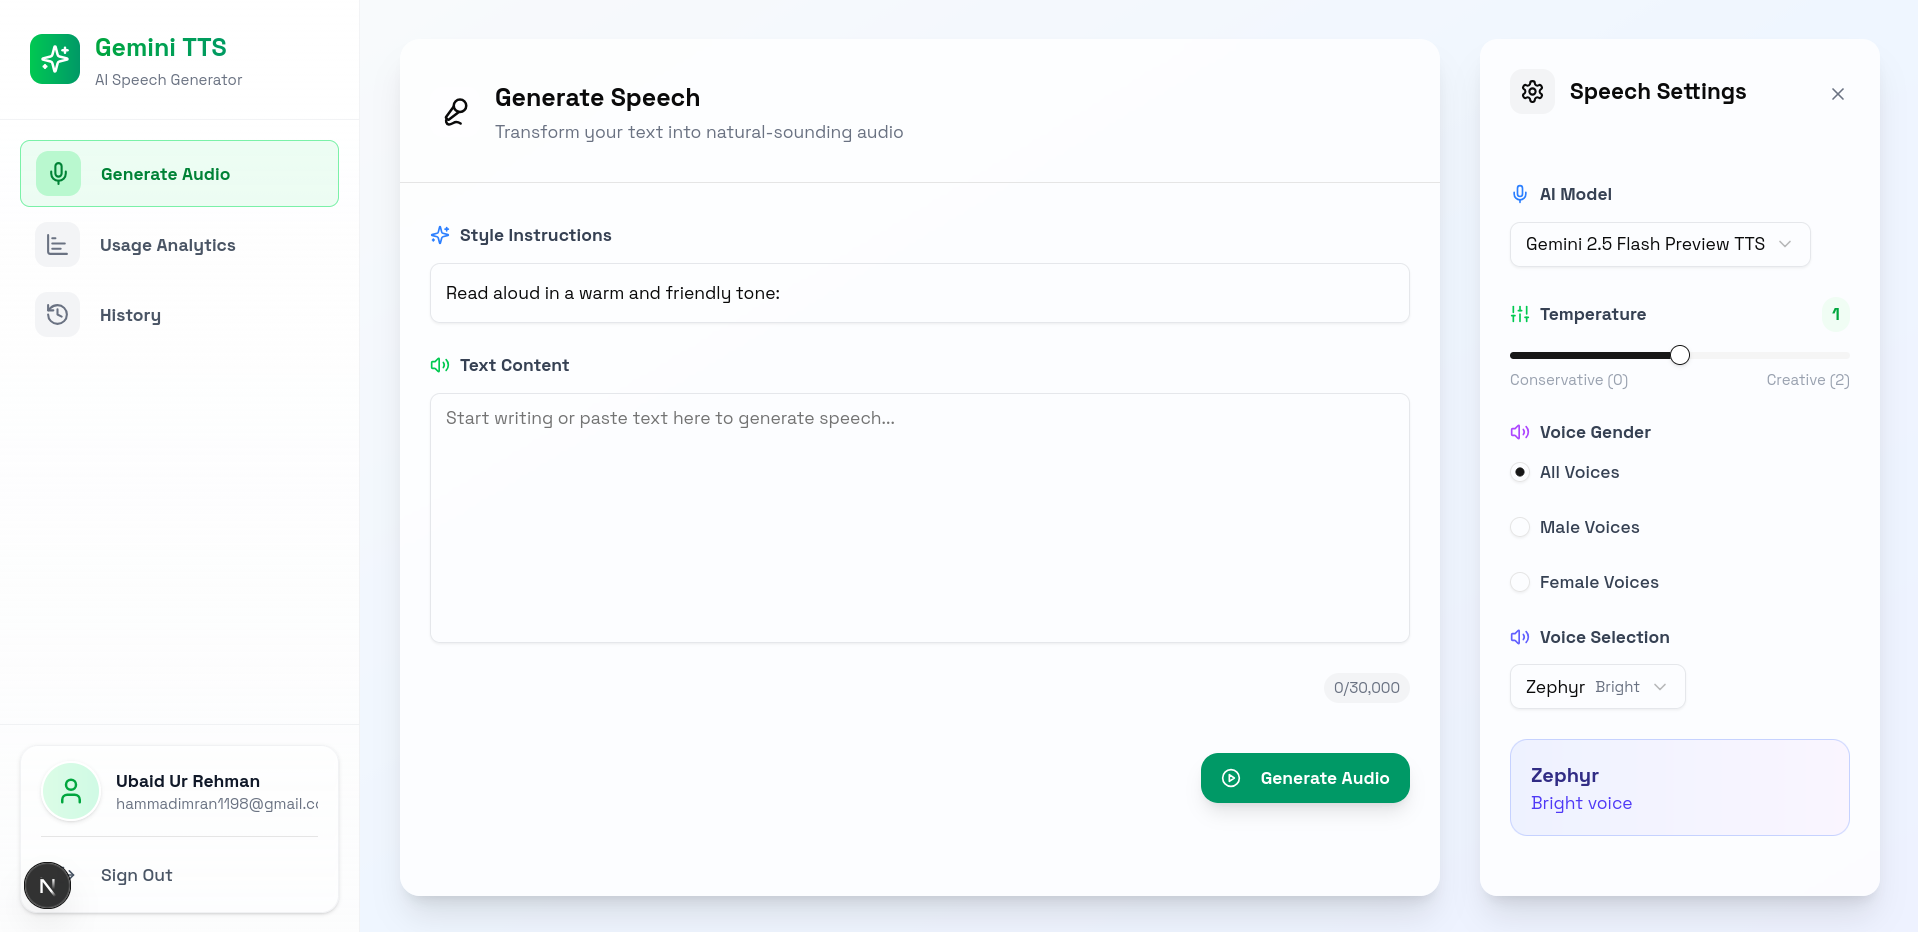
Task: Click the text content input area
Action: tap(918, 518)
